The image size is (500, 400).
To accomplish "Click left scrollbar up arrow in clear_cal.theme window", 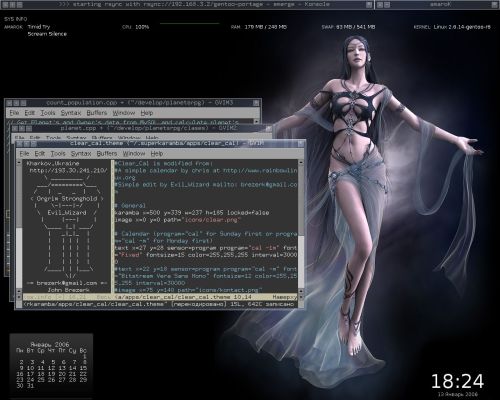I will (19, 162).
